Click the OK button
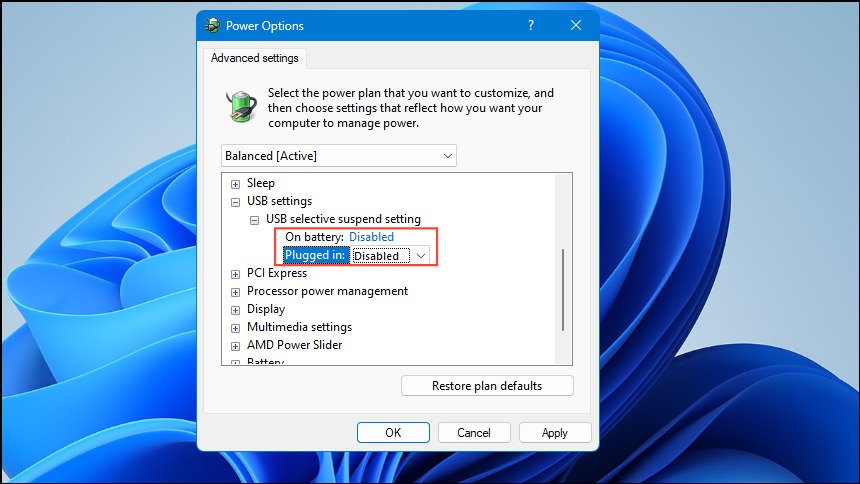The height and width of the screenshot is (484, 860). pyautogui.click(x=393, y=432)
